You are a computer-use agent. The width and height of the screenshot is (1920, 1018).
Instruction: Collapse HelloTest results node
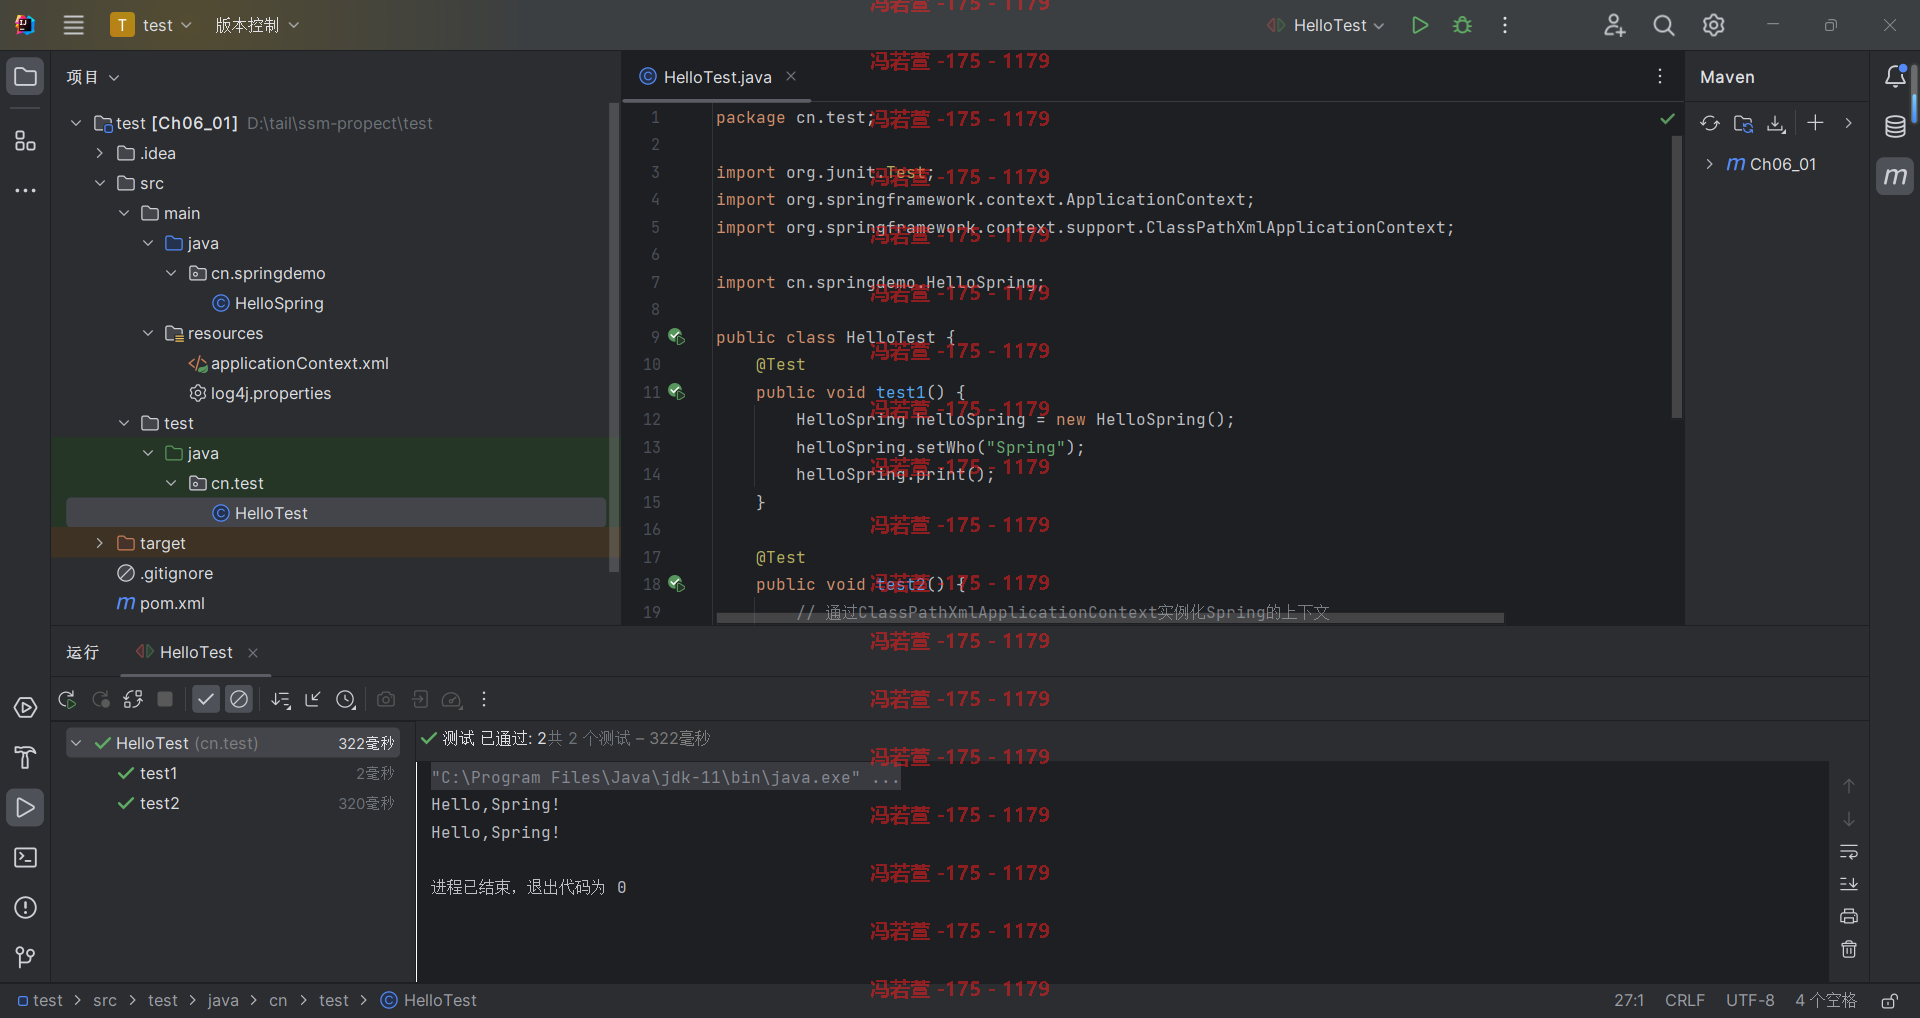click(x=76, y=743)
